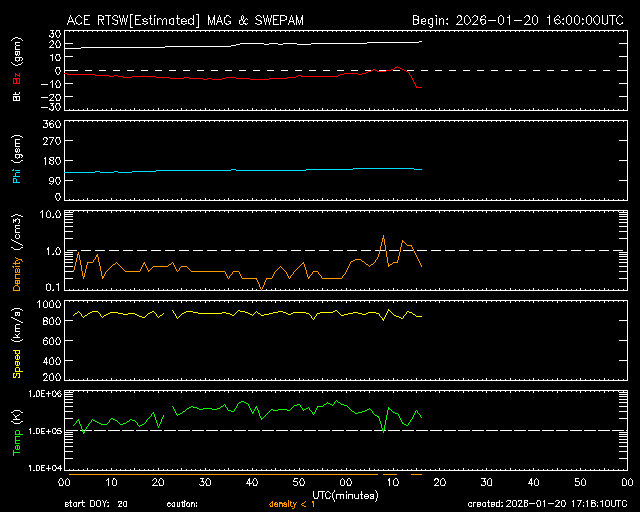Click the cyan "Phi" axis label

pyautogui.click(x=17, y=174)
